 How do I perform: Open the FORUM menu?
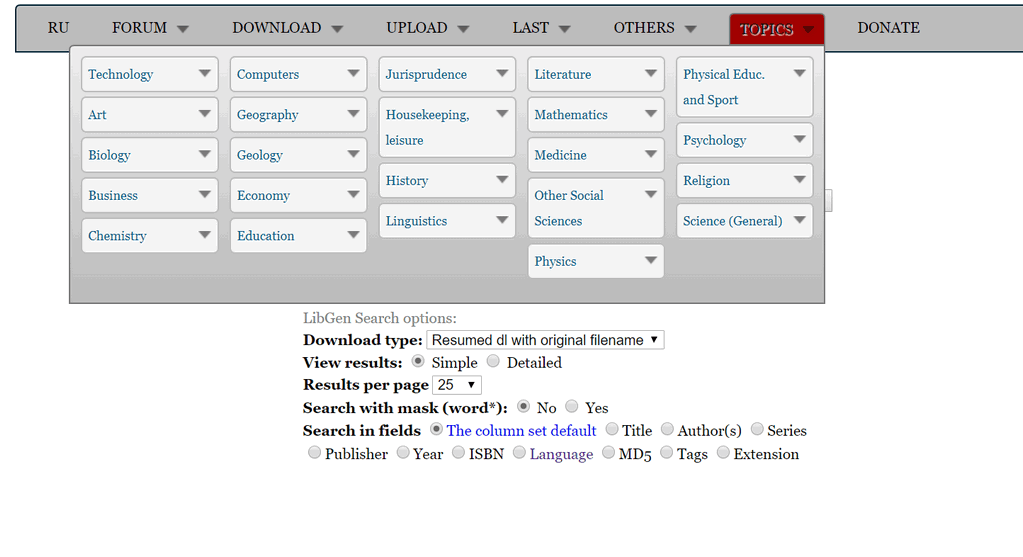(150, 28)
